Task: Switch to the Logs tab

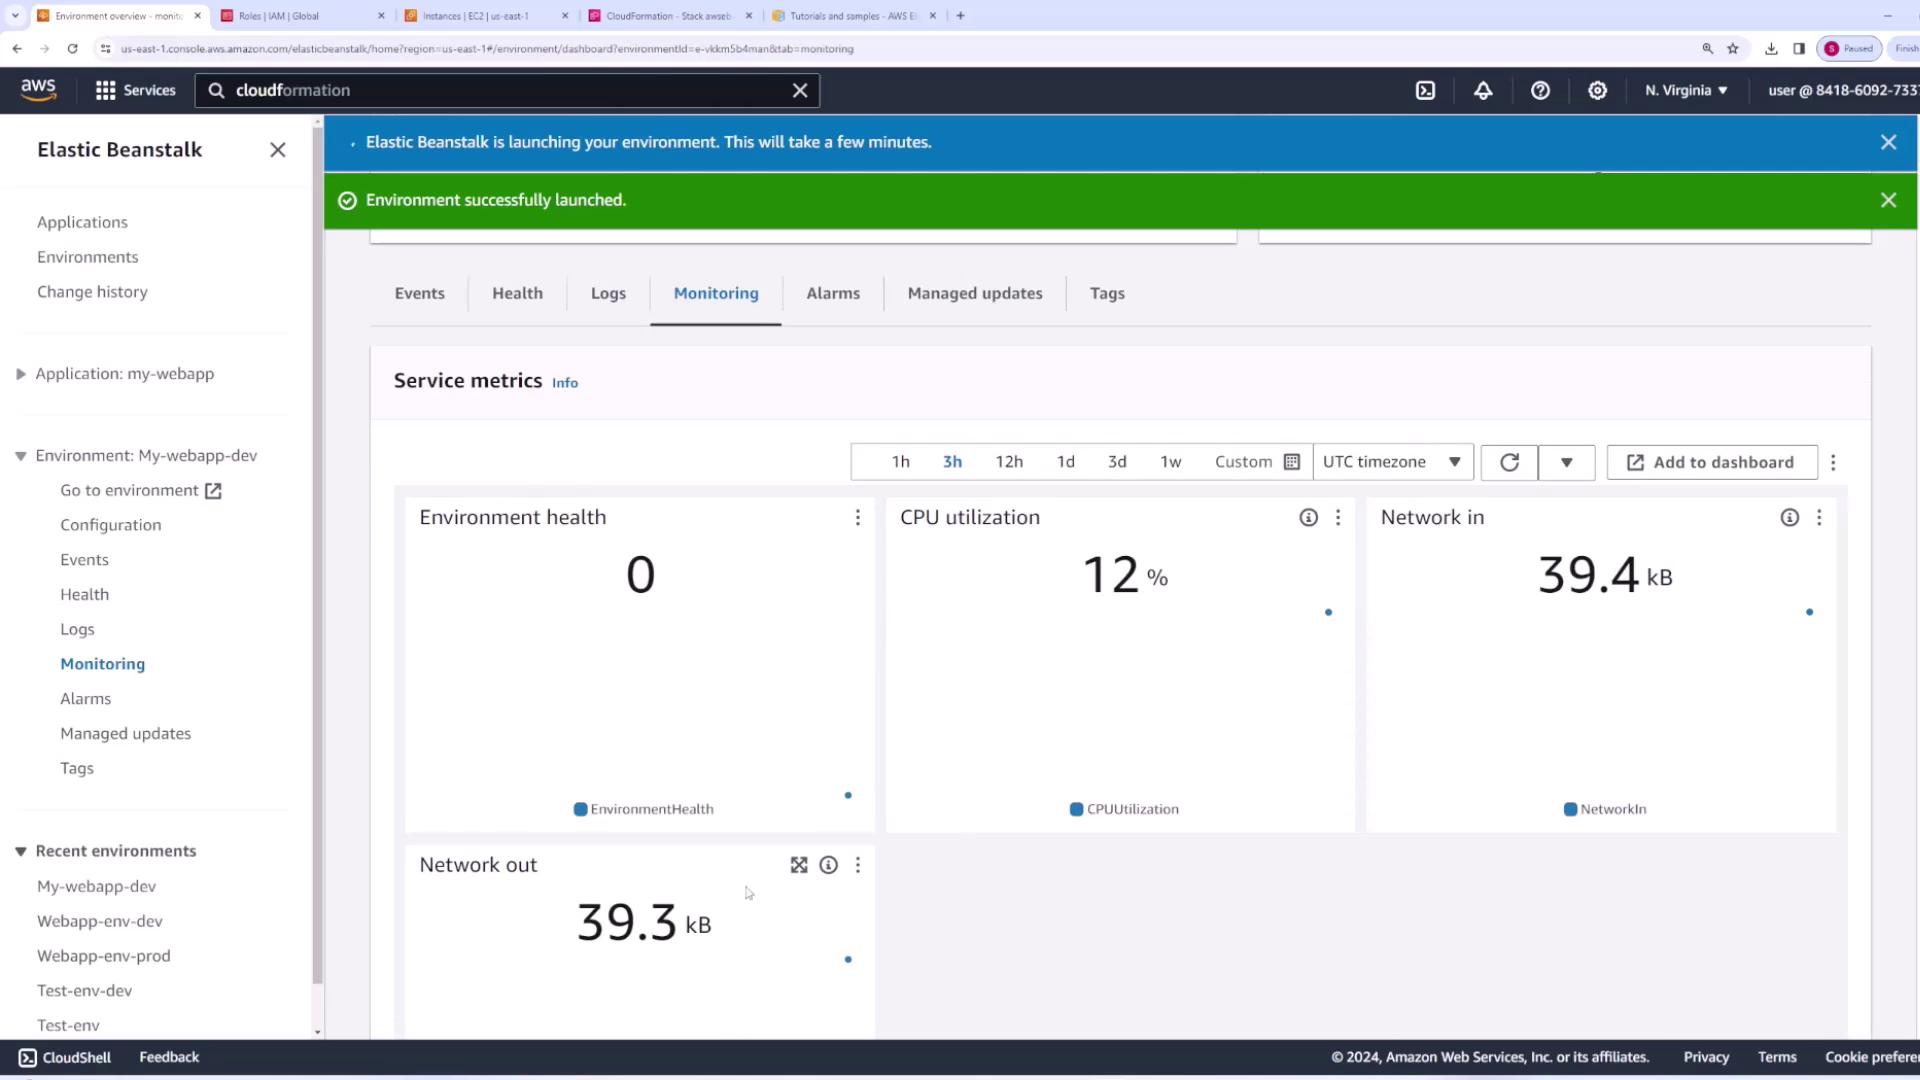Action: [608, 293]
